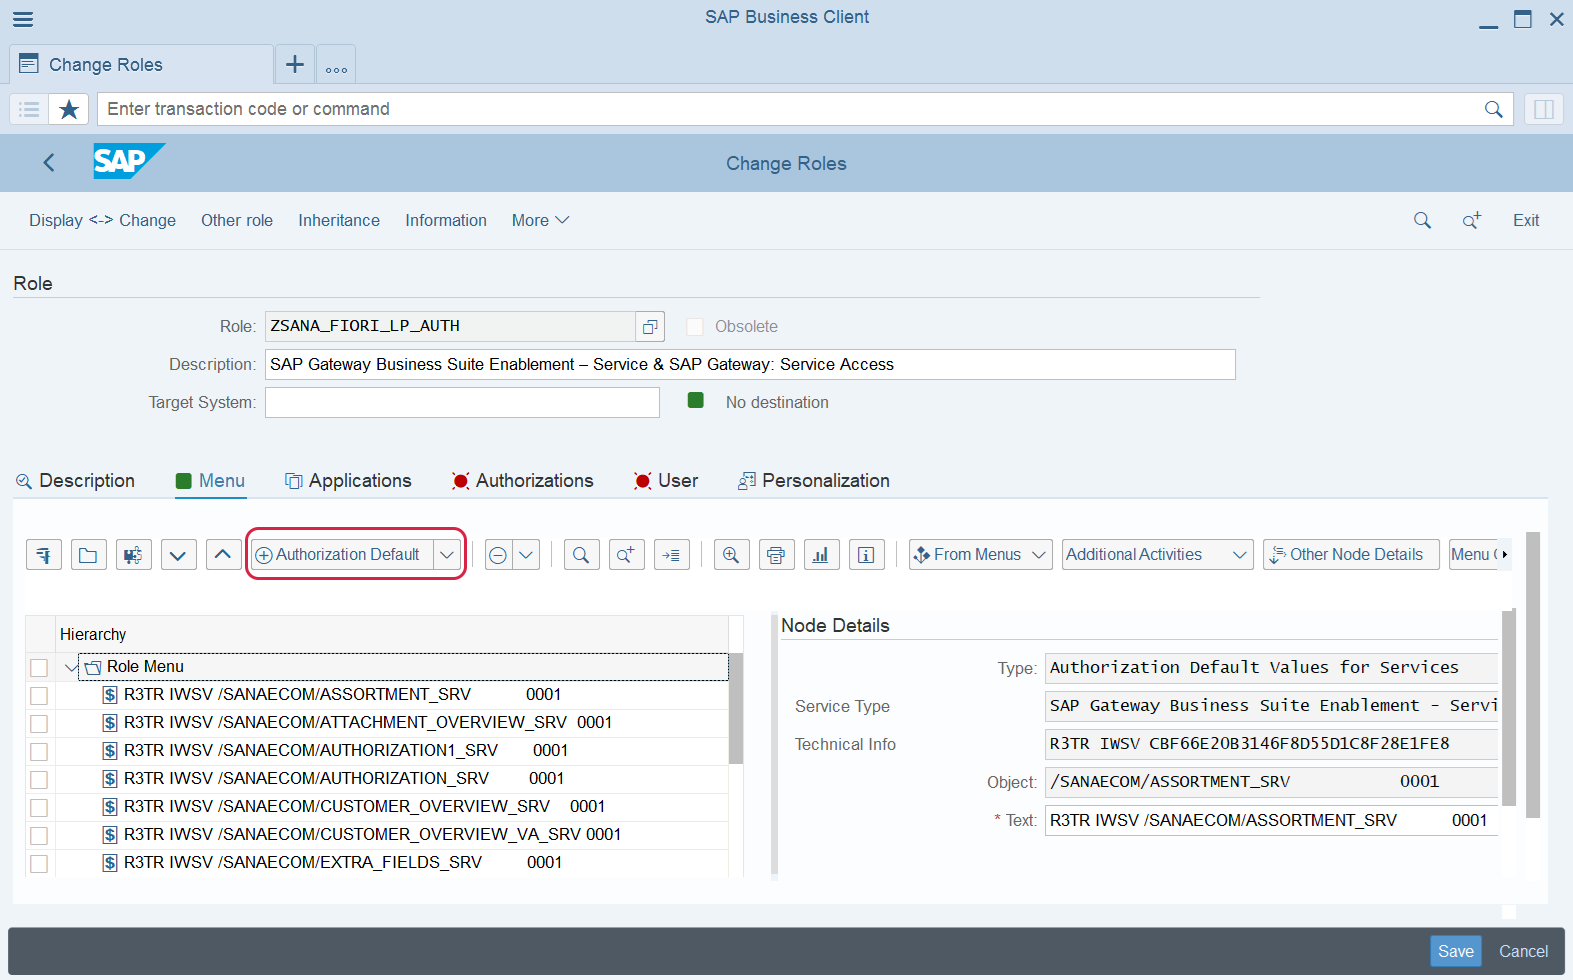Viewport: 1573px width, 980px height.
Task: Check the box for EXTRA_FIELDS_SRV row
Action: point(39,864)
